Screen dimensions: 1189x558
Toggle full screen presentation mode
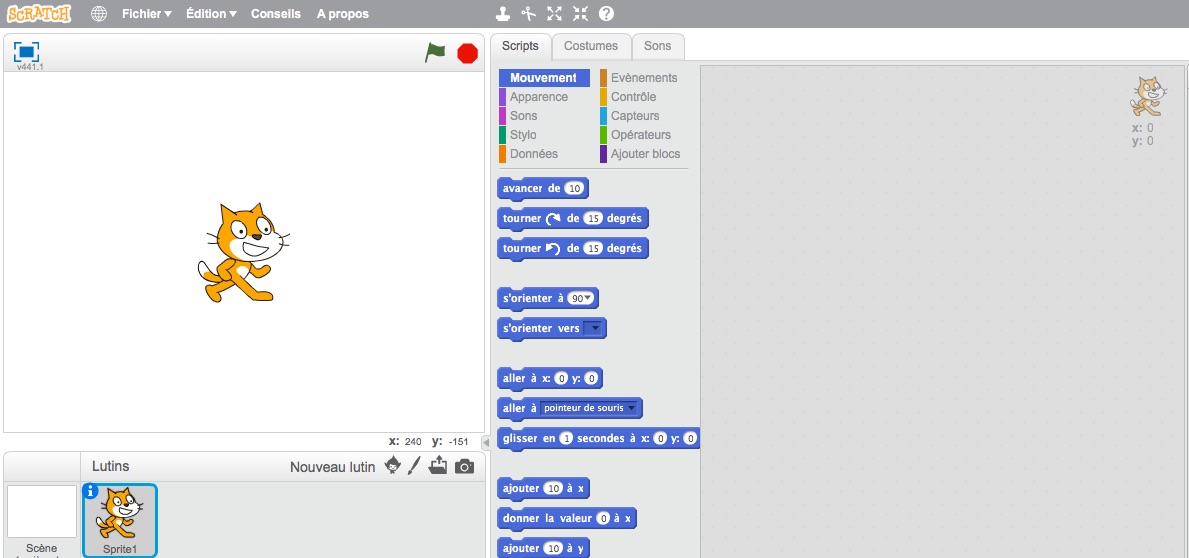click(x=26, y=52)
